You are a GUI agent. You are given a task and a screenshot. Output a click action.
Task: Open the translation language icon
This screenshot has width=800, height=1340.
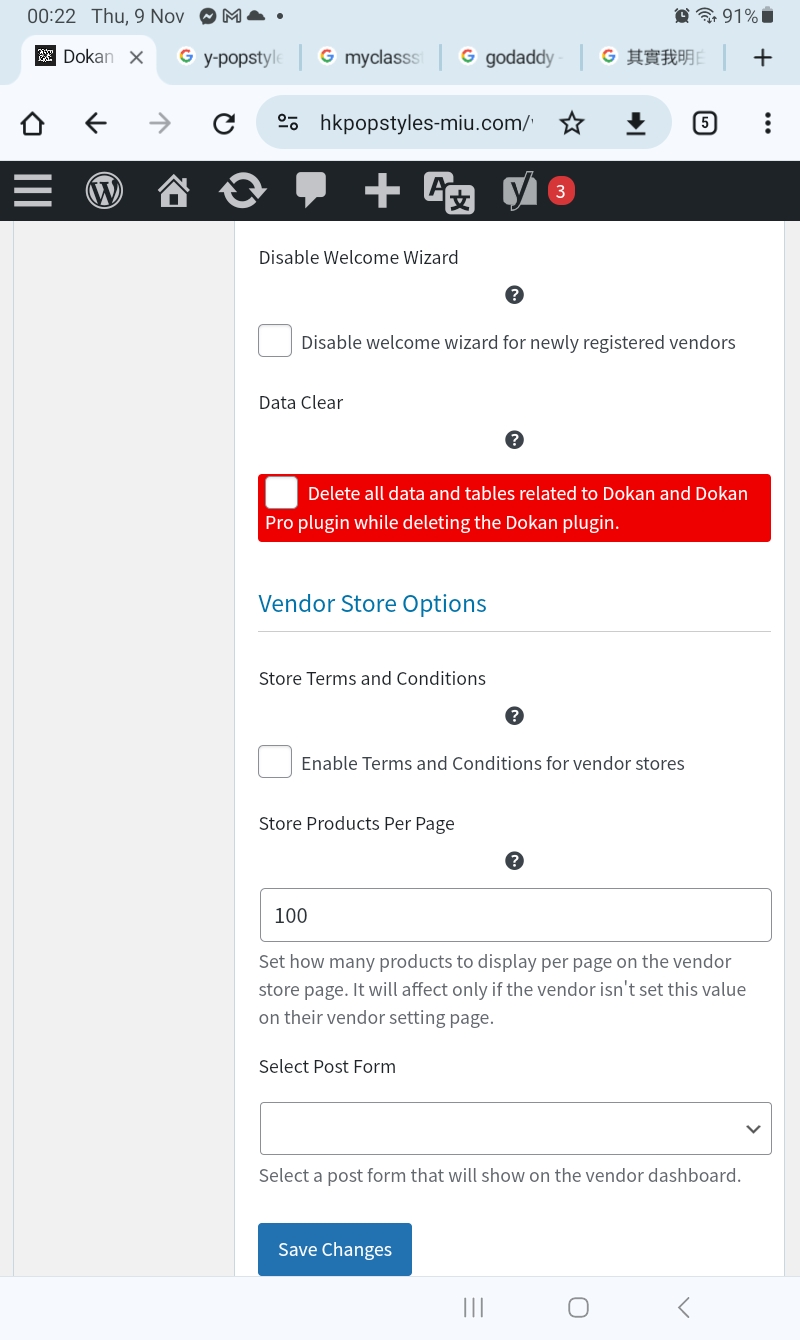click(449, 192)
